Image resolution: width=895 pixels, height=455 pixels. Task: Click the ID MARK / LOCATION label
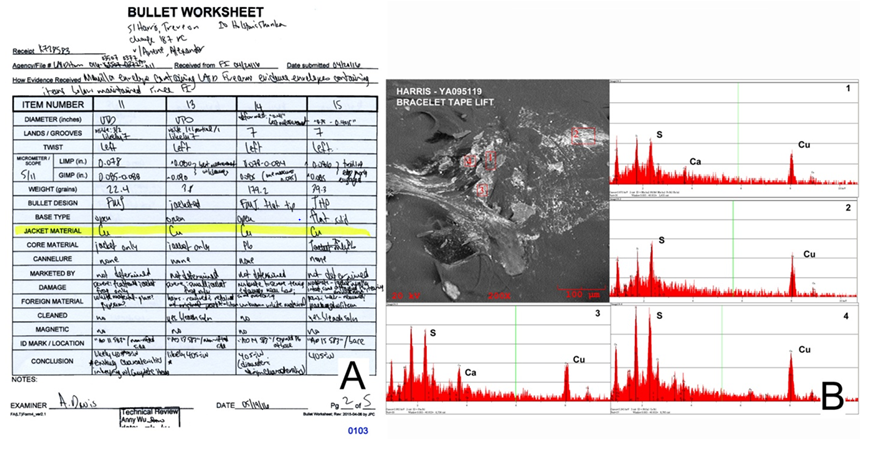(x=53, y=344)
